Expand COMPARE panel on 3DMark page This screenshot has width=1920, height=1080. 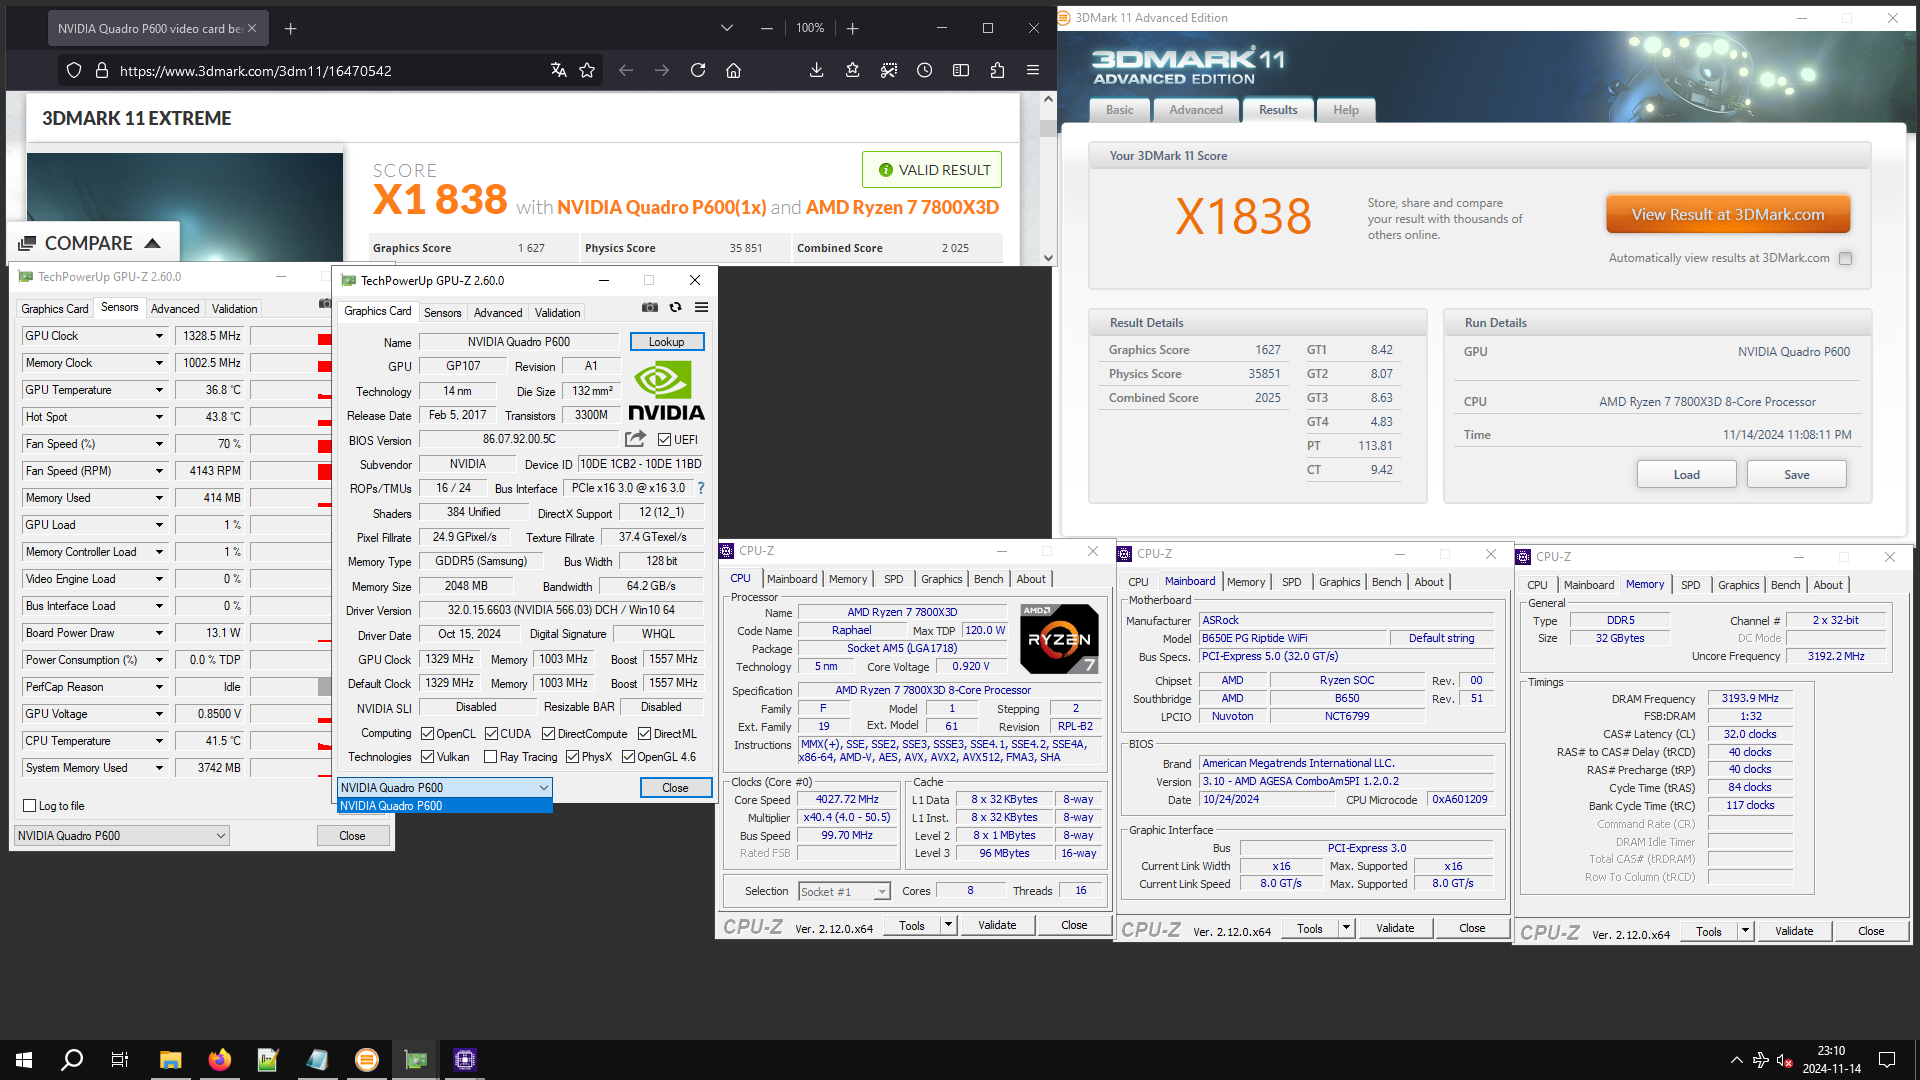[x=95, y=243]
